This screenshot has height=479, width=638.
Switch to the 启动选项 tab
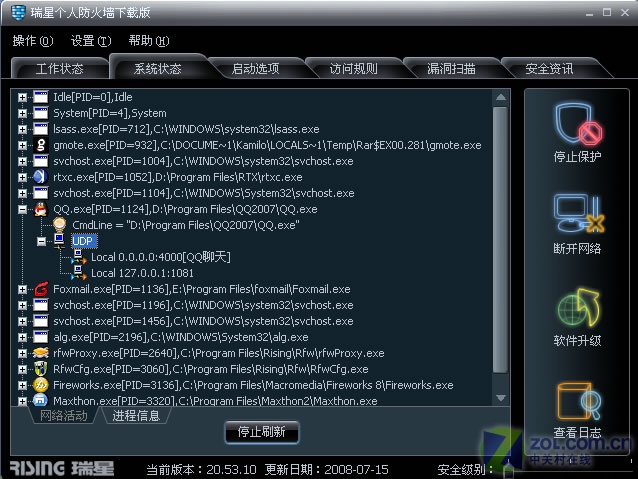pos(256,68)
